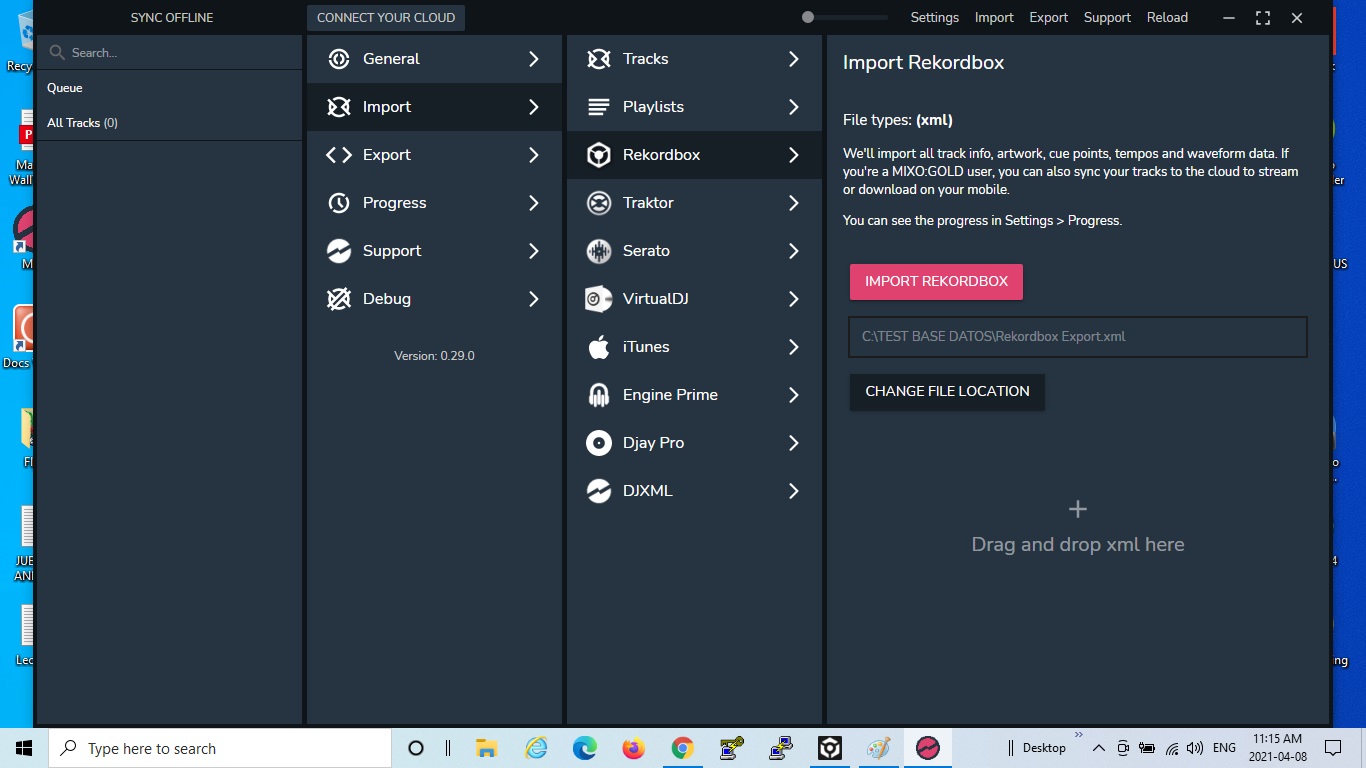The image size is (1366, 768).
Task: Click the Serato waveform icon
Action: [x=598, y=251]
